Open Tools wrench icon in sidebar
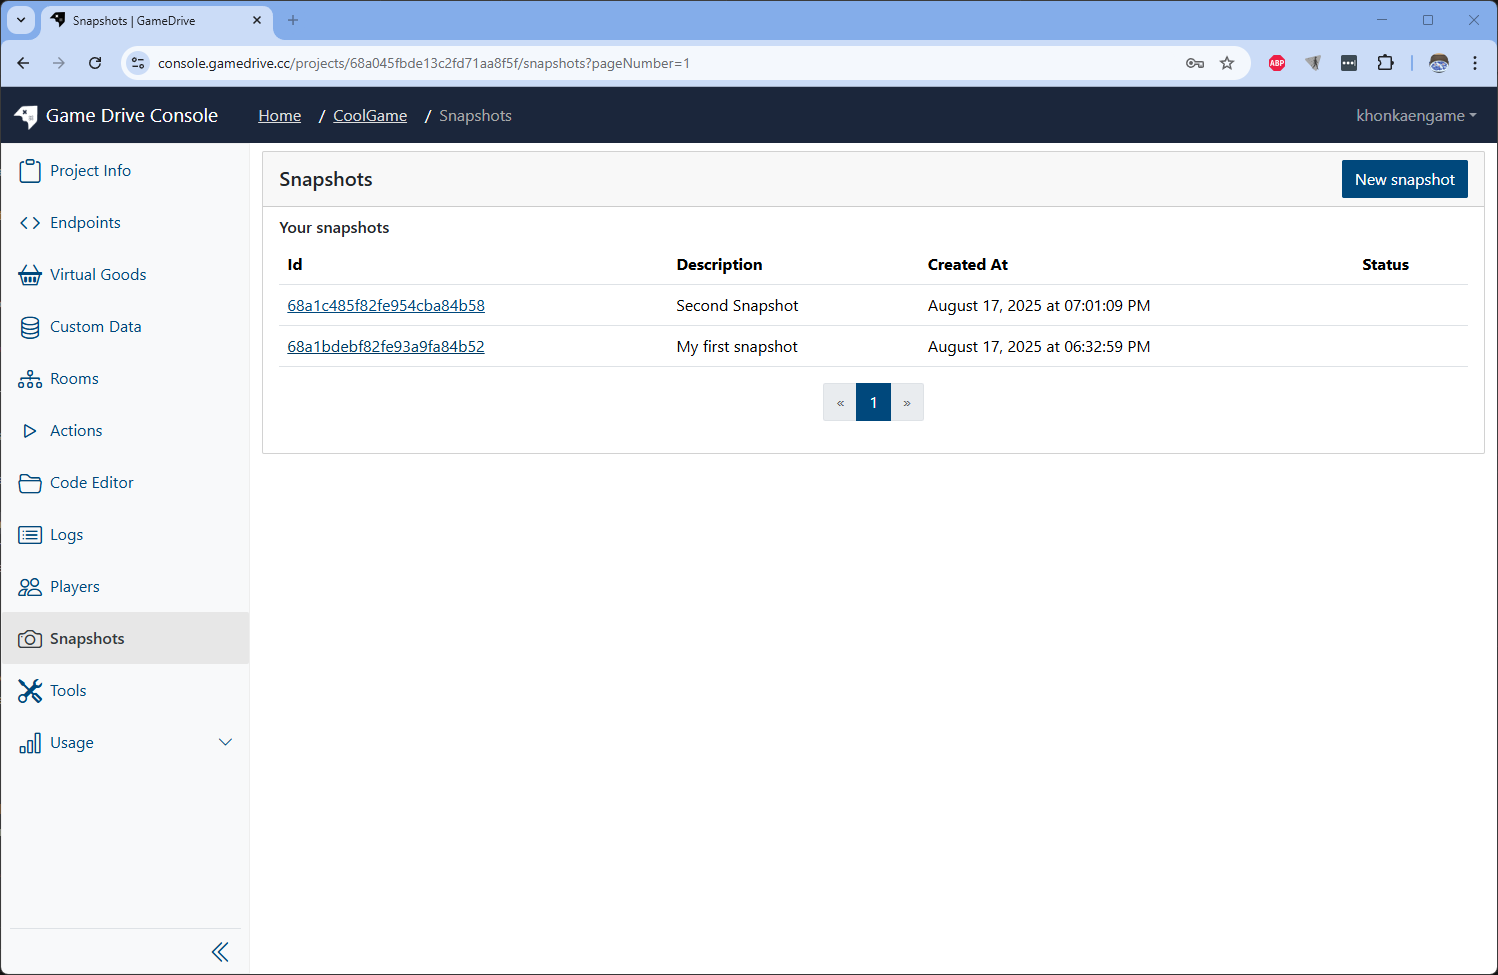The image size is (1498, 975). point(30,691)
